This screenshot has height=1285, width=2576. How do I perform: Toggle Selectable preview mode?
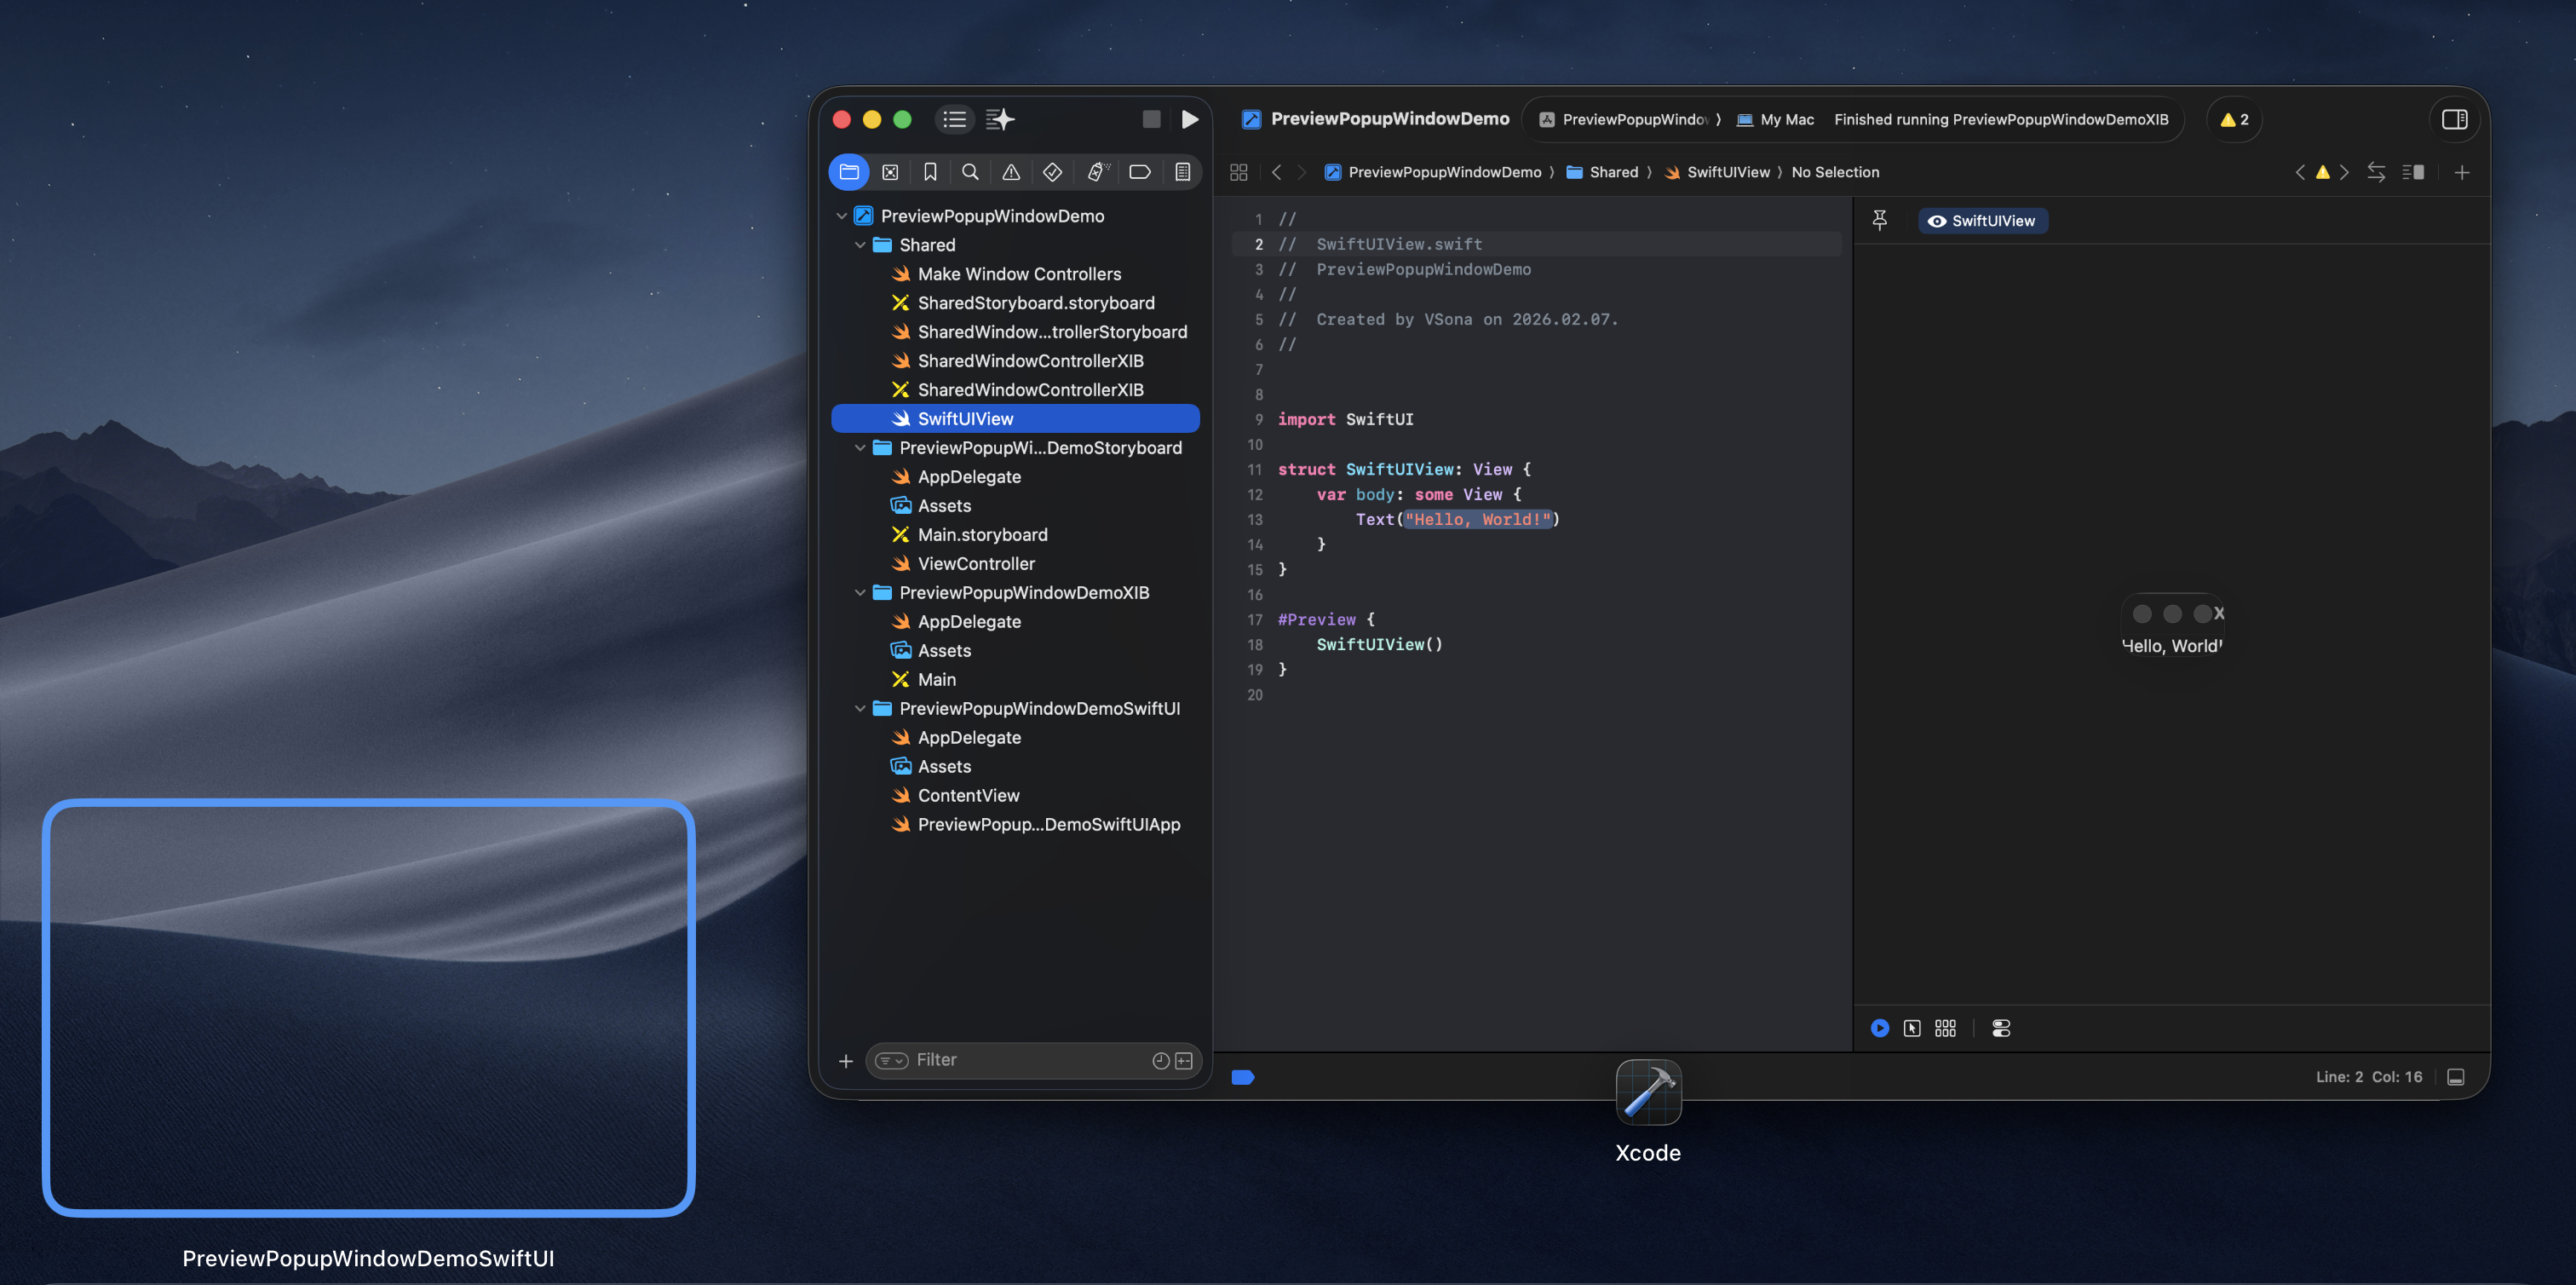(1912, 1028)
